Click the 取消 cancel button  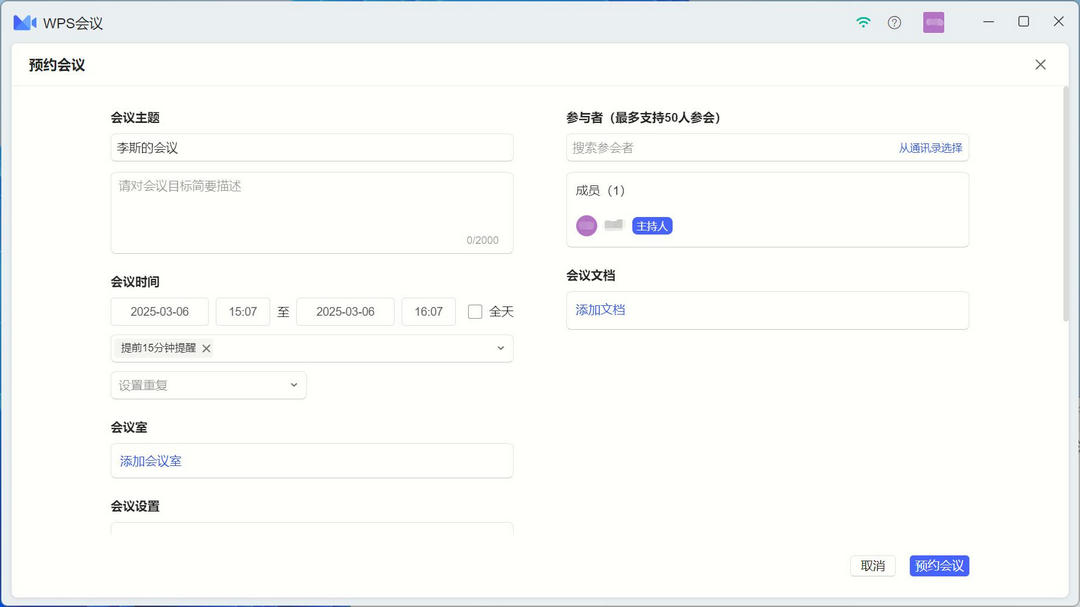(872, 565)
